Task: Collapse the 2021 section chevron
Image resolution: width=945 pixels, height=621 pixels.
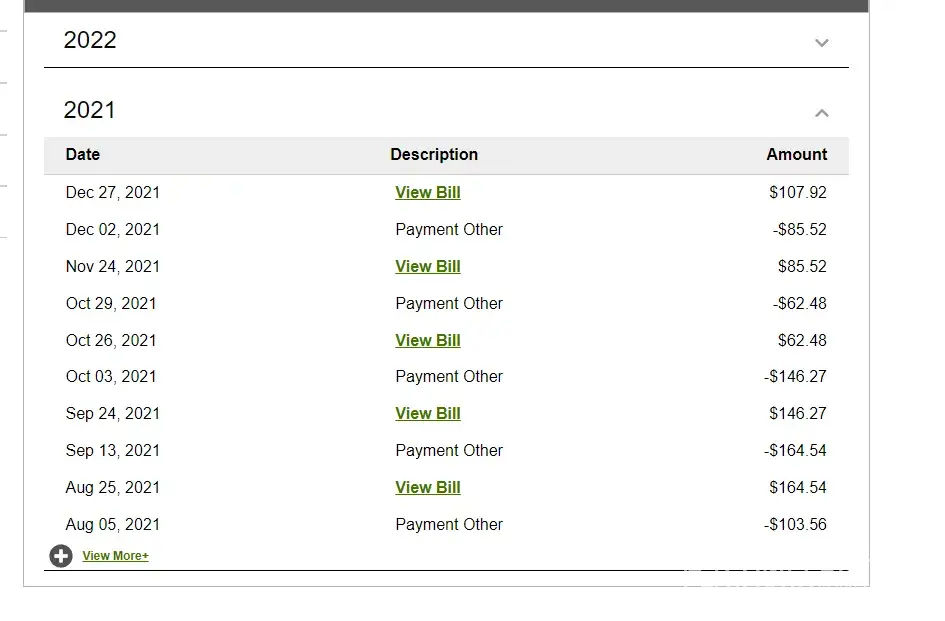Action: pos(822,113)
